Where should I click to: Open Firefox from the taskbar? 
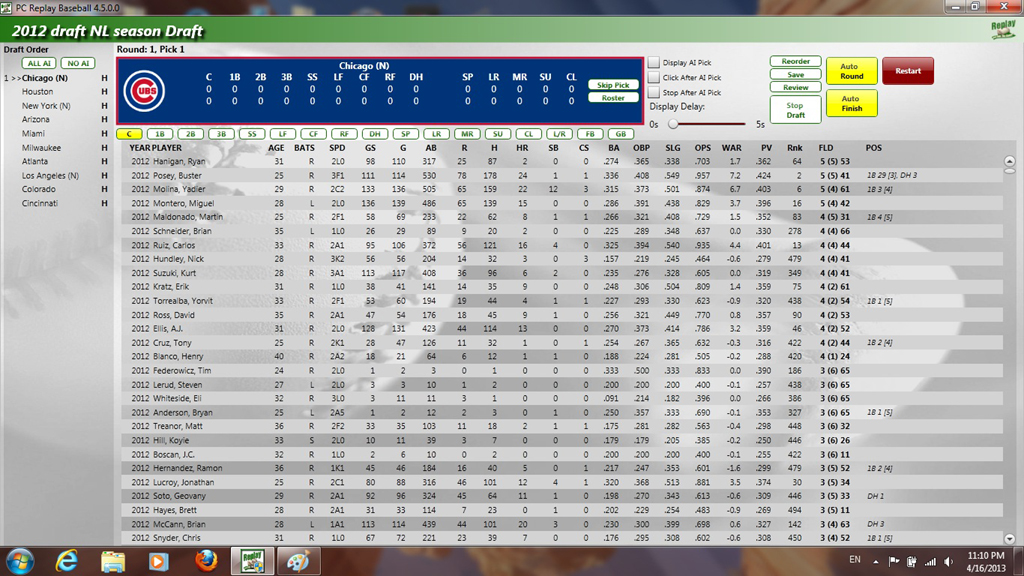click(x=206, y=560)
